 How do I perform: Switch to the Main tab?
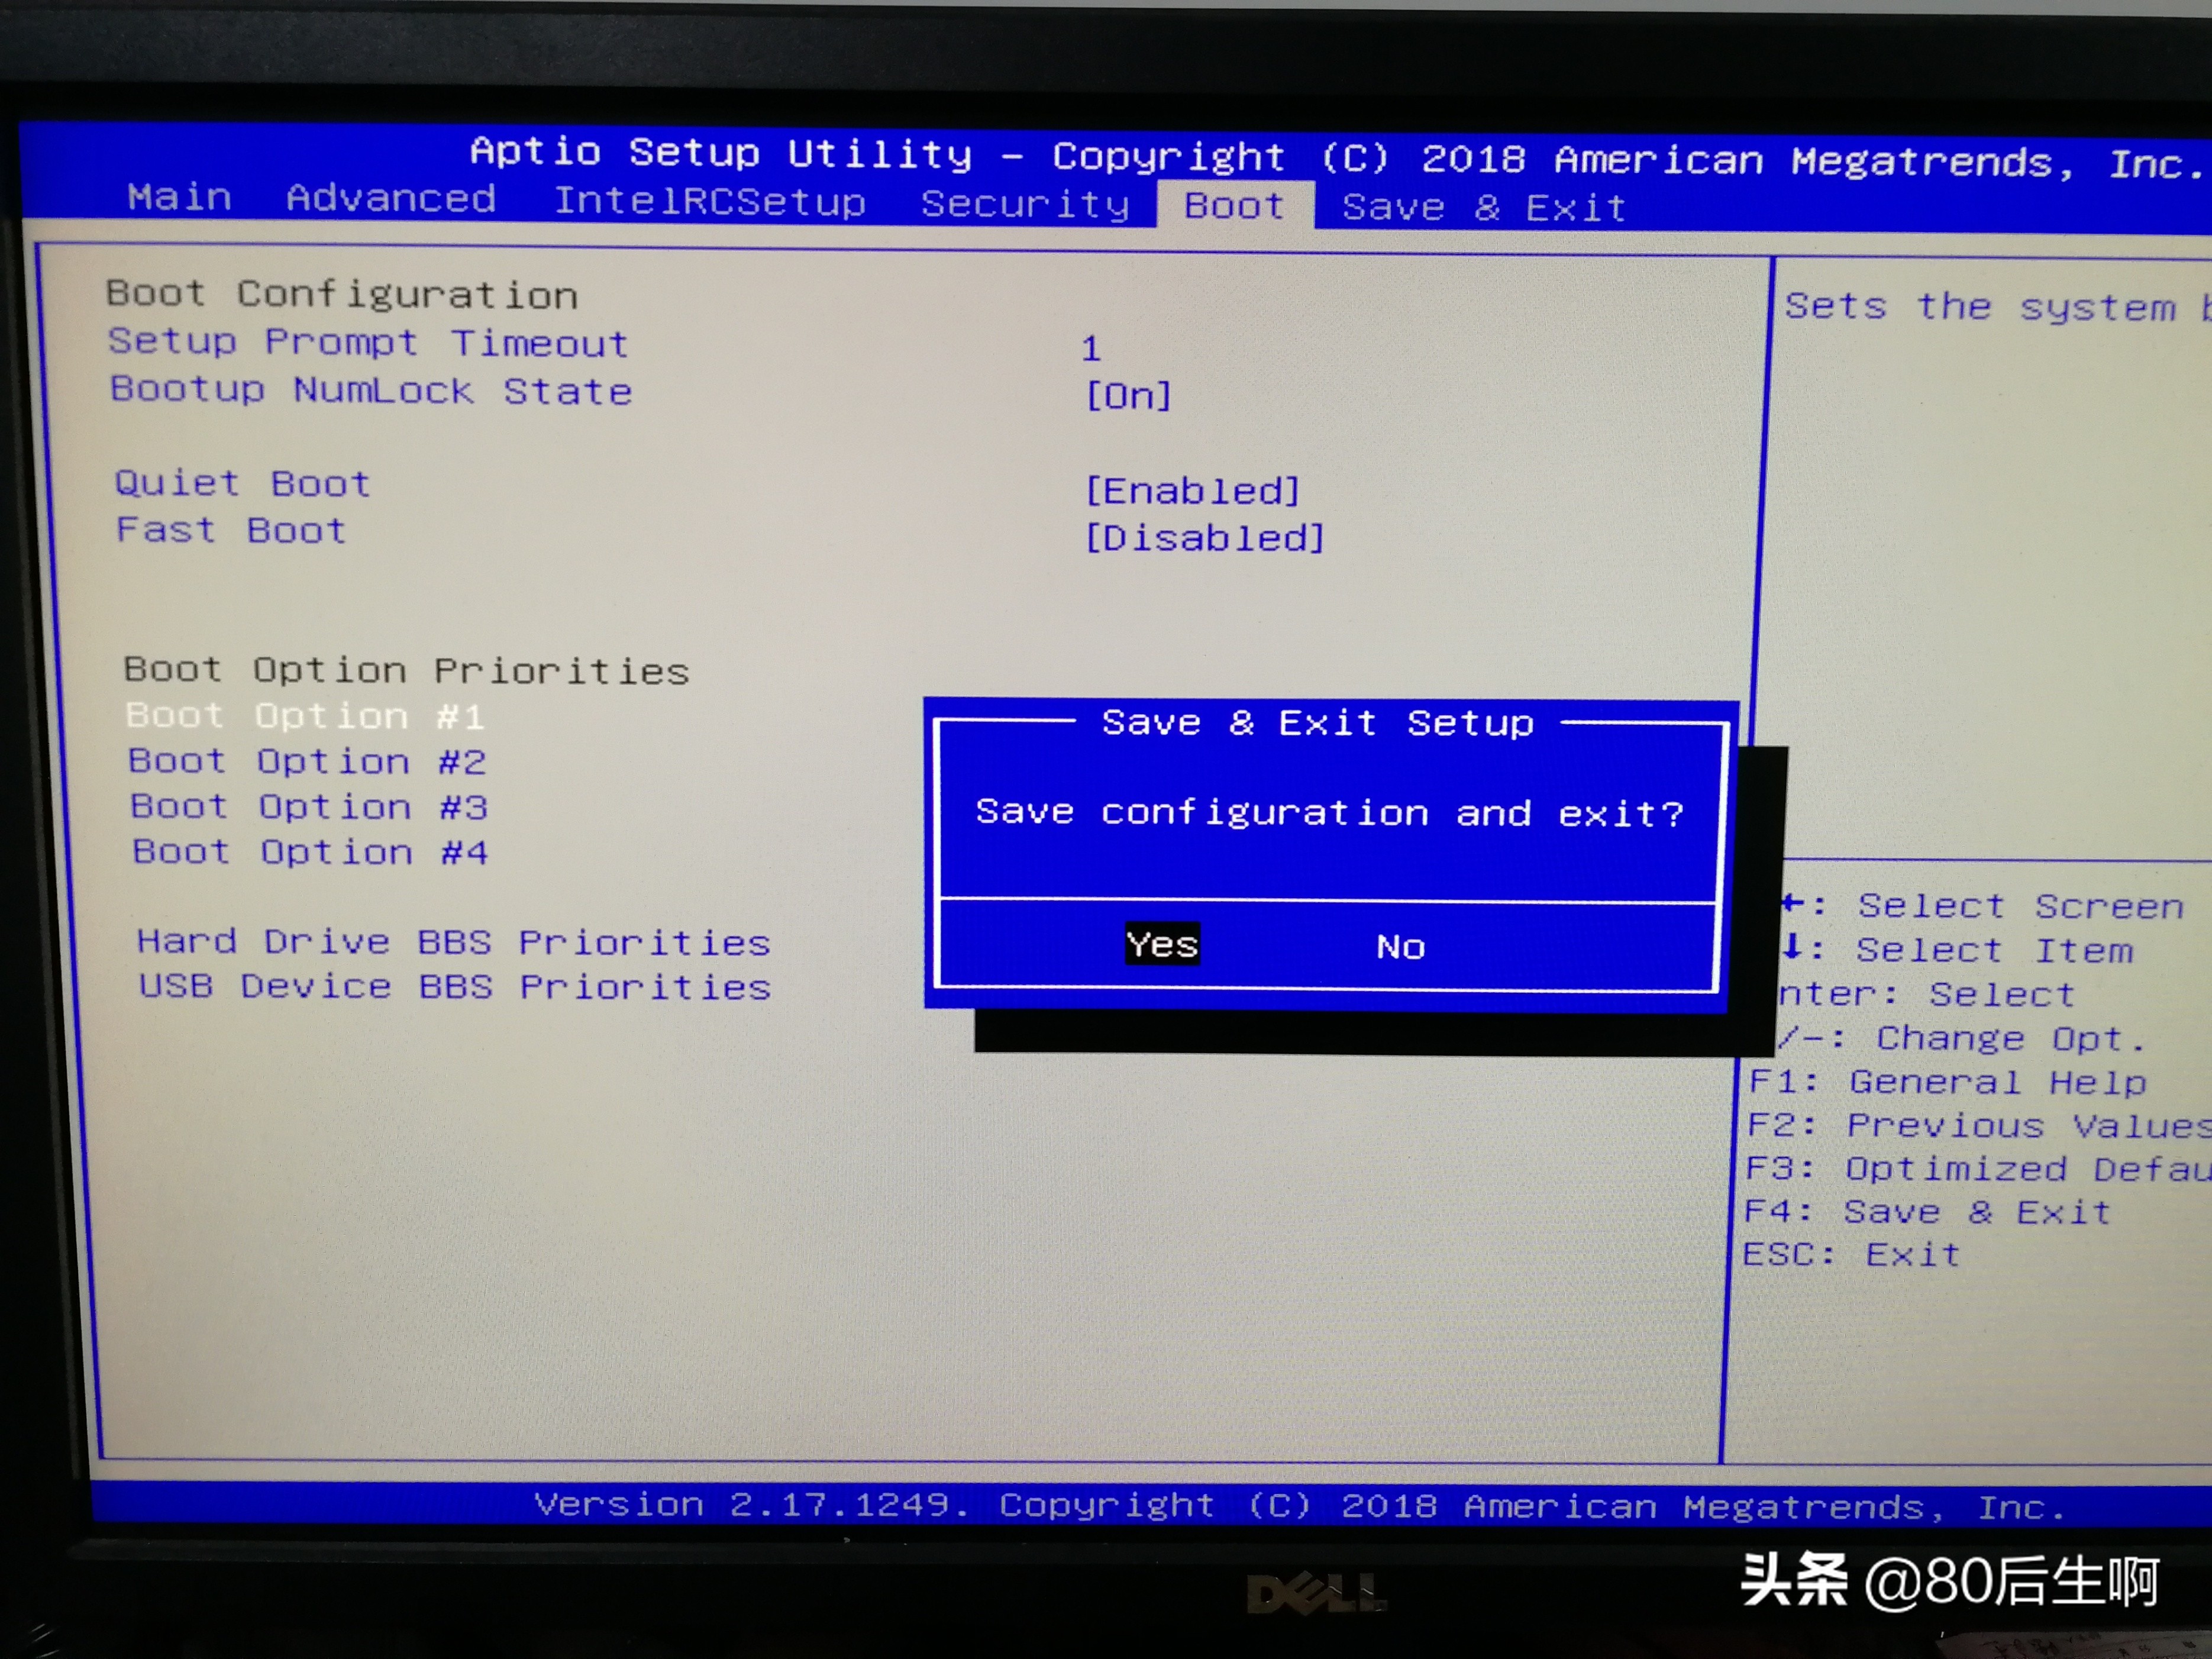[x=180, y=197]
